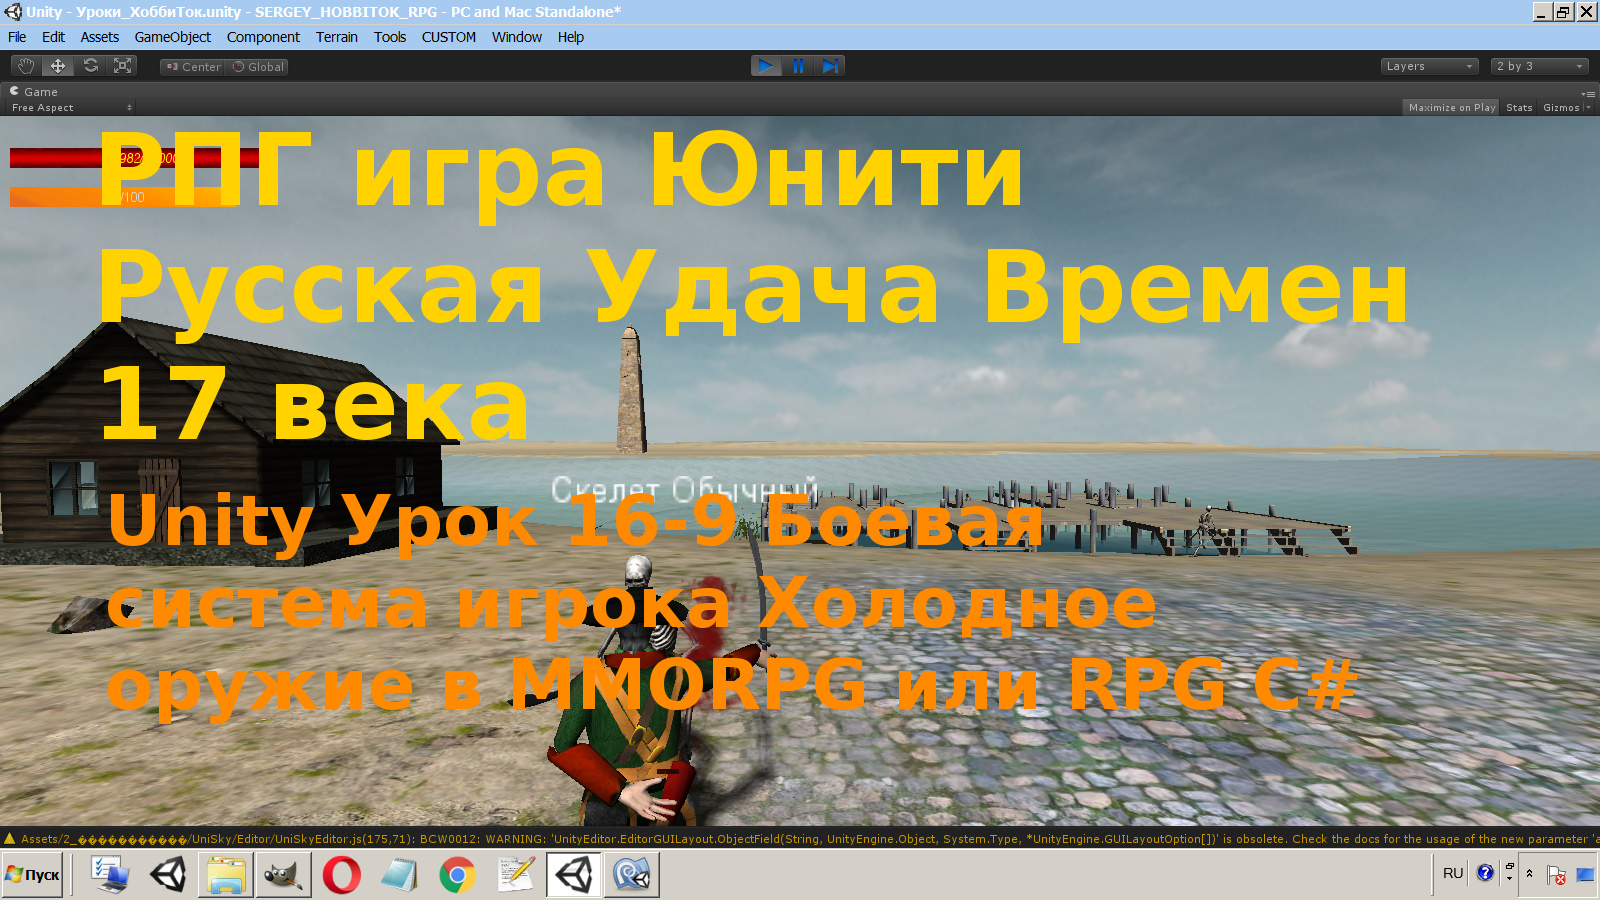
Task: Open the Action Center flag icon
Action: [x=1556, y=875]
